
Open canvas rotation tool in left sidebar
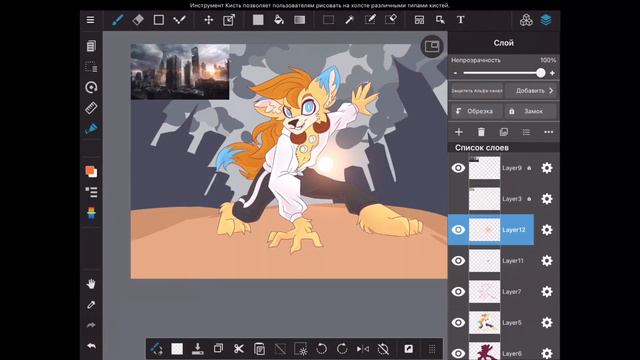[91, 87]
